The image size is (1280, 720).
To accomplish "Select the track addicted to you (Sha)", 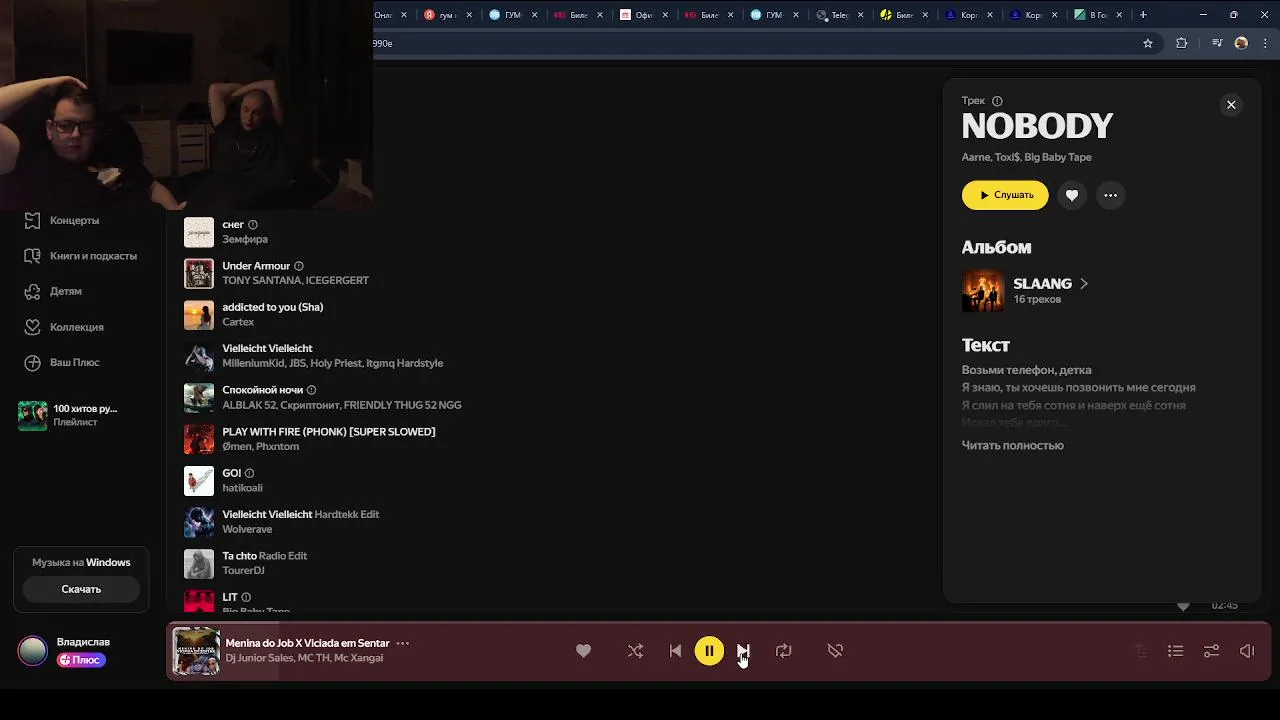I will [x=272, y=307].
